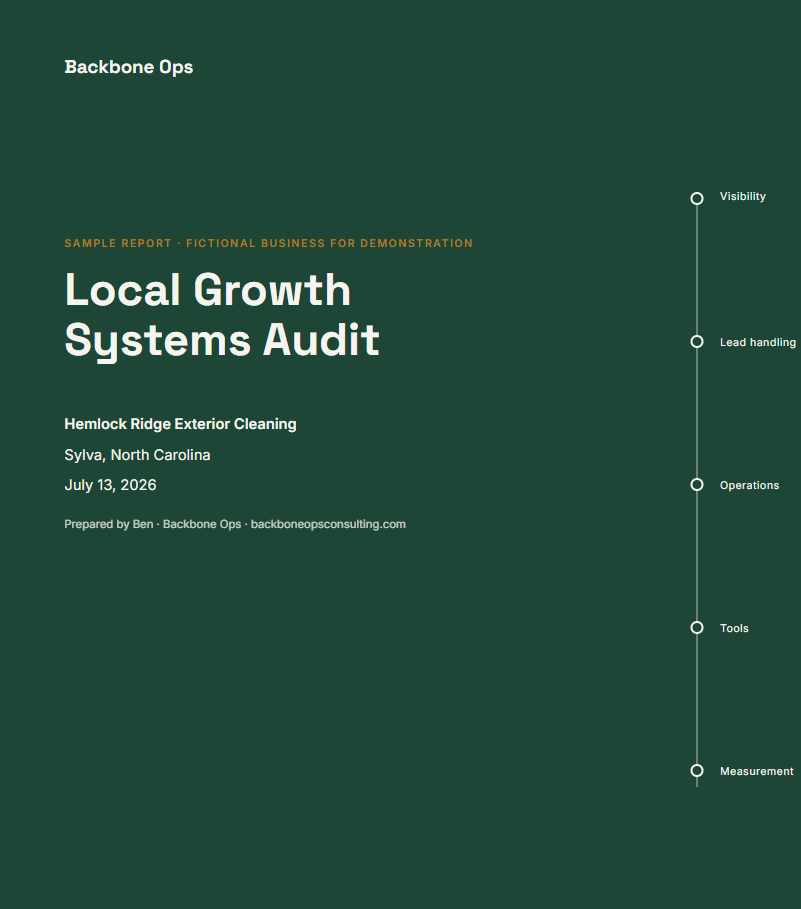Click Hemlock Ridge Exterior Cleaning business name
Image resolution: width=801 pixels, height=909 pixels.
point(180,424)
